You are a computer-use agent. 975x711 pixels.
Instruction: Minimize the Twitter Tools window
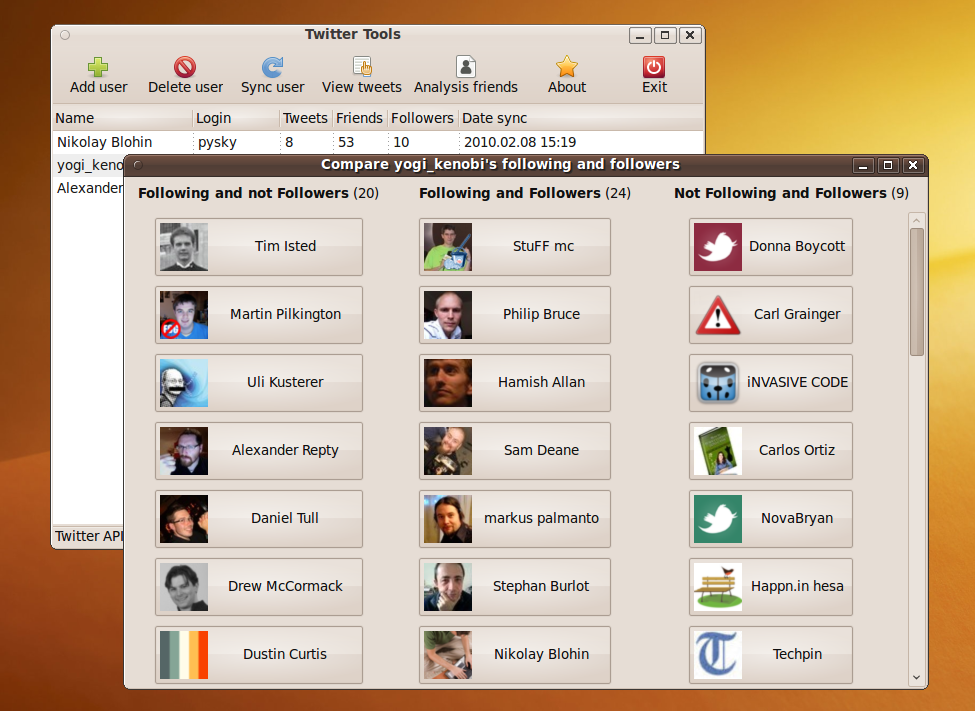640,35
